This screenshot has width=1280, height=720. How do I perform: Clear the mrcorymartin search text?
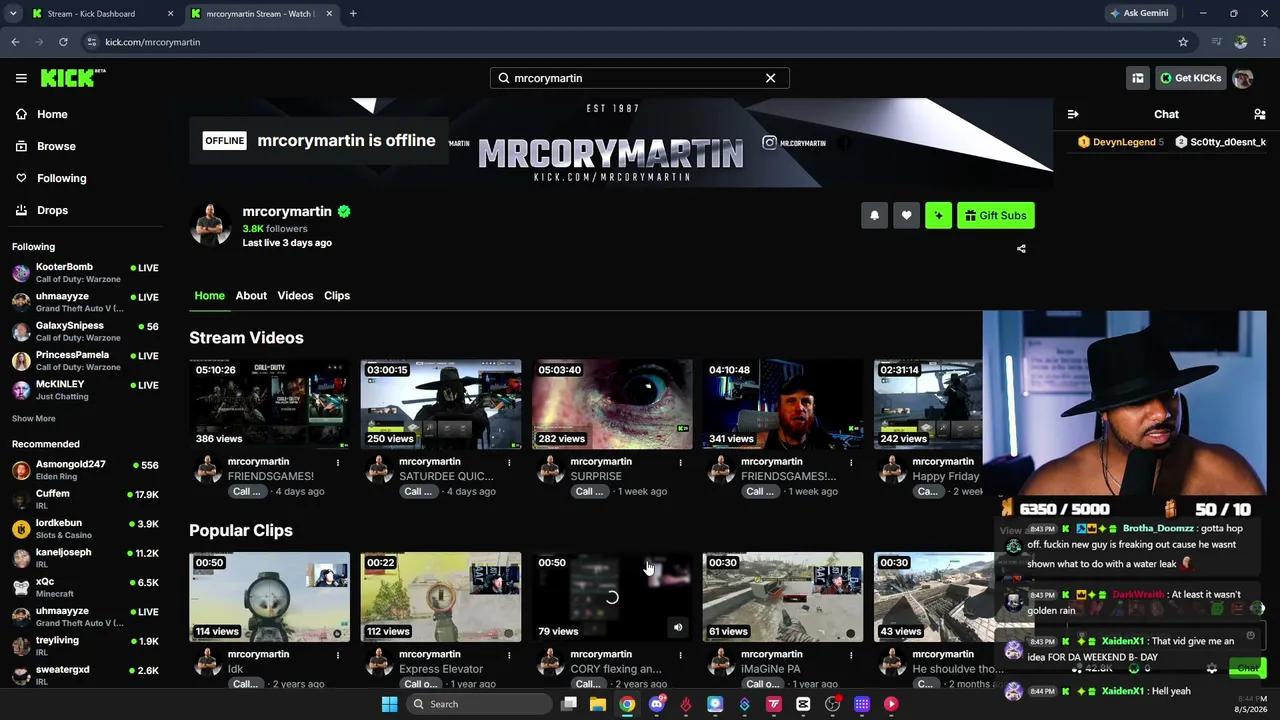click(x=770, y=78)
